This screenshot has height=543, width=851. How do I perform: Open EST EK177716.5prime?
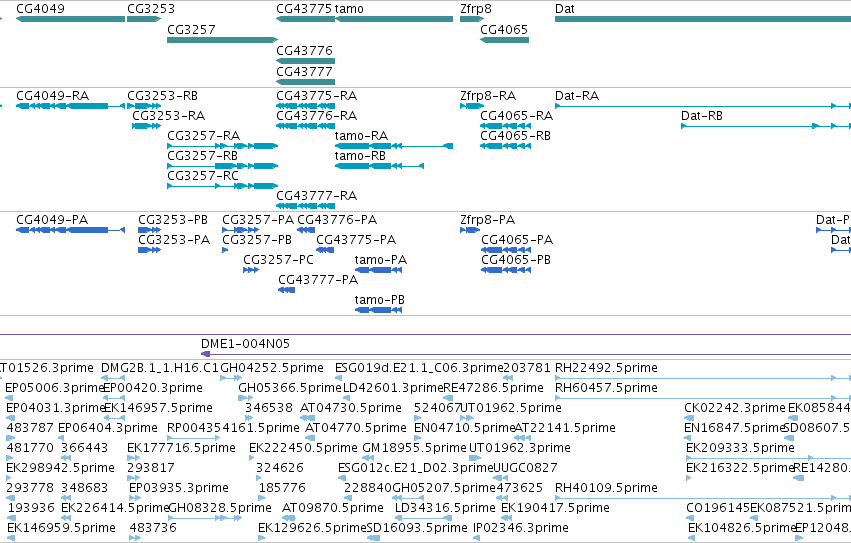tap(181, 449)
